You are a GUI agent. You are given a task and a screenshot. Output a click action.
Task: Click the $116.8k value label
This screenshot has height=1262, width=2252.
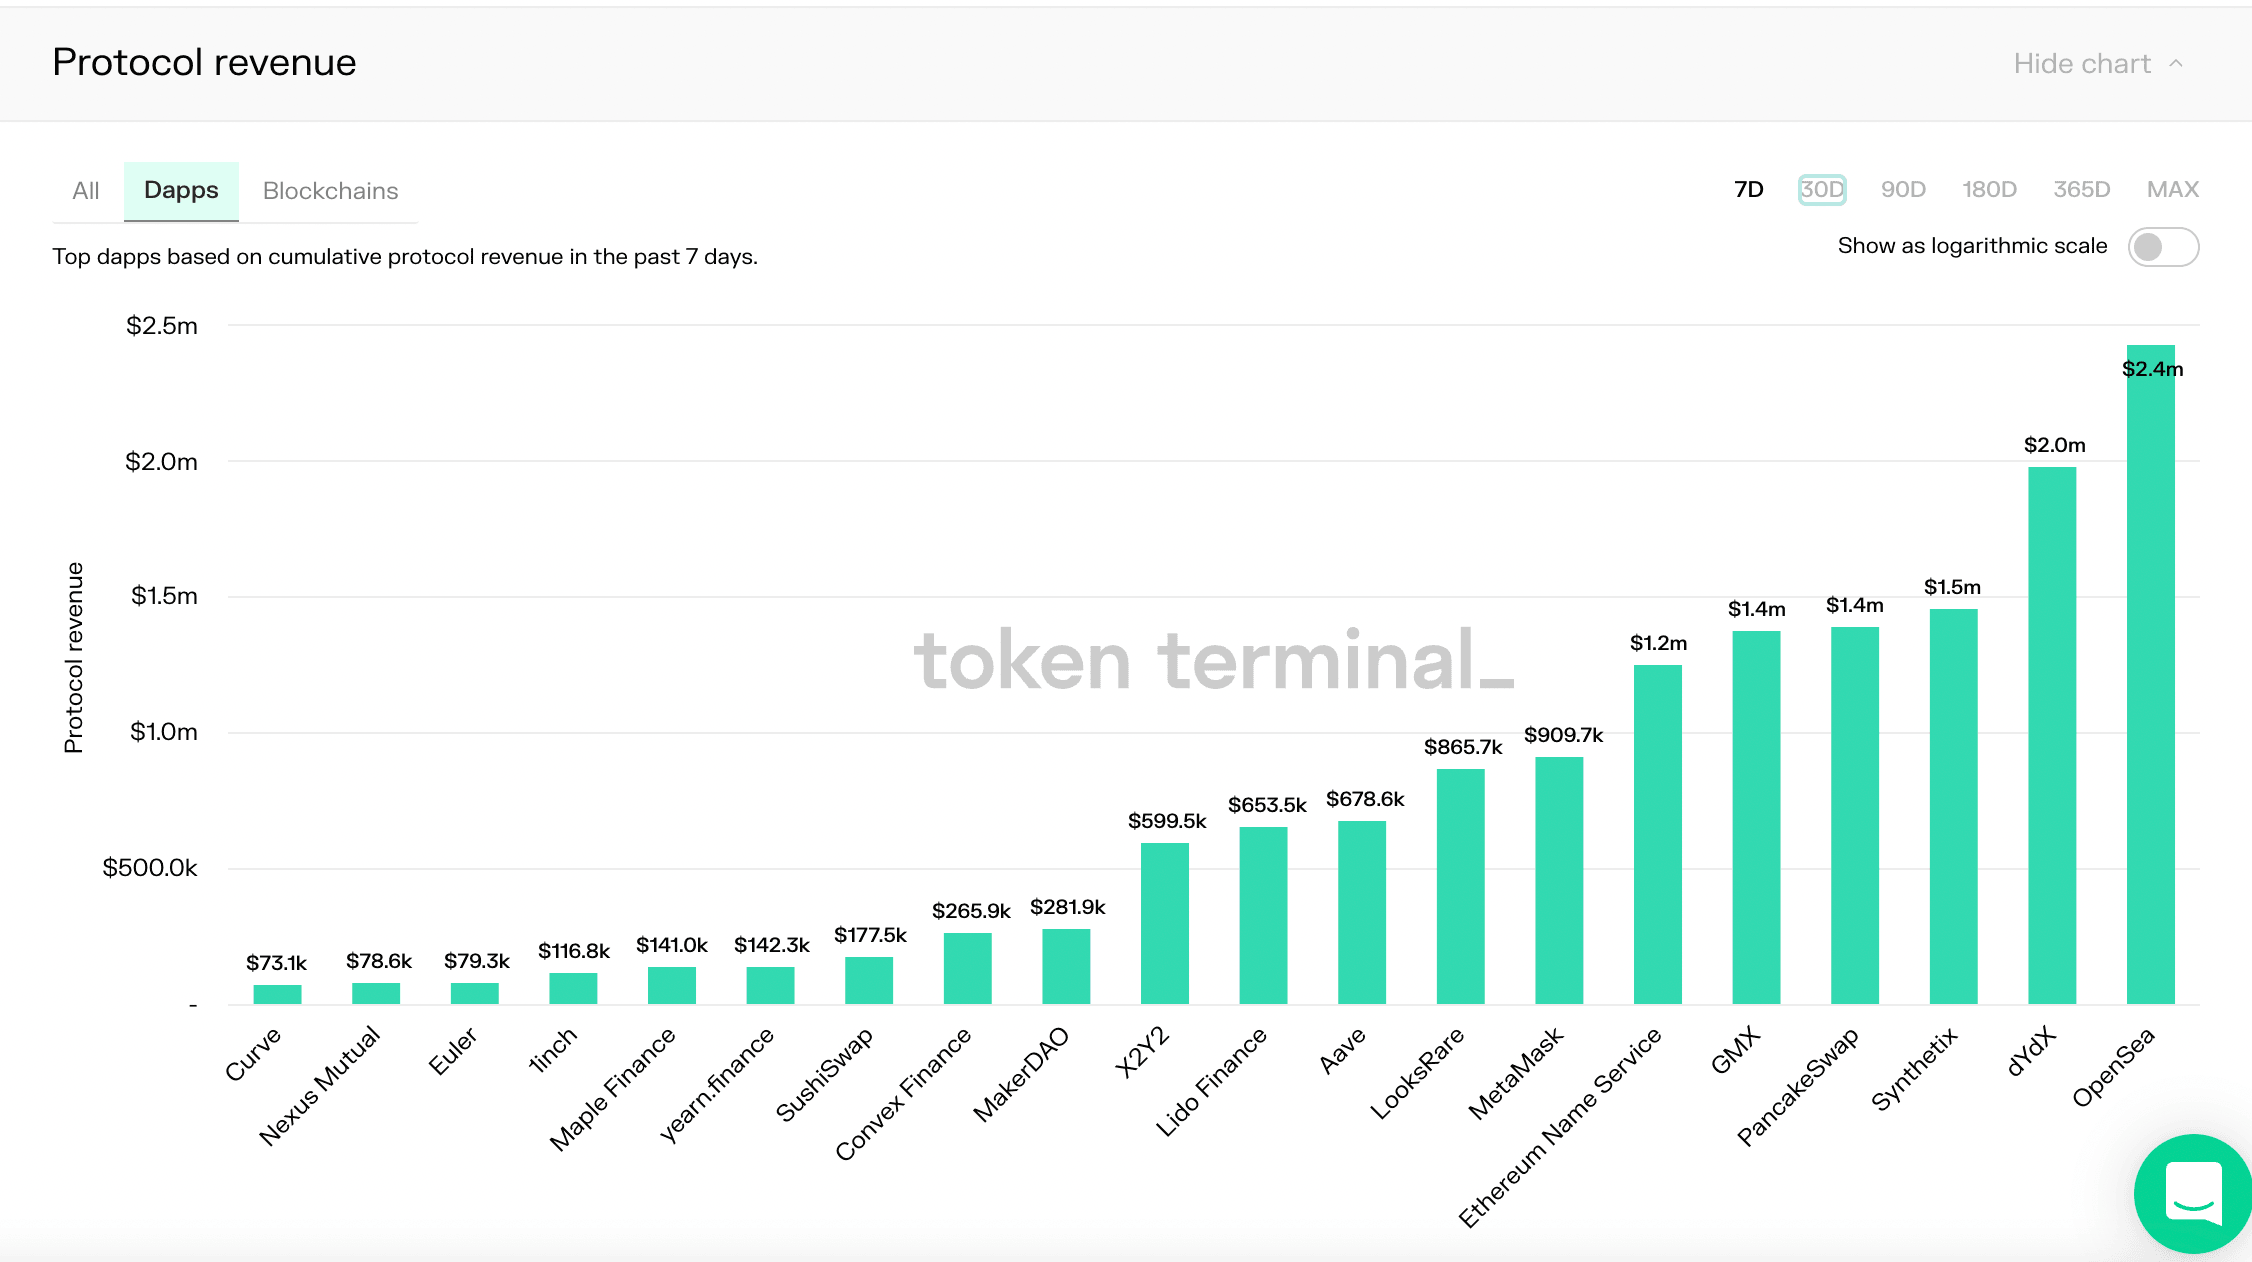[573, 951]
